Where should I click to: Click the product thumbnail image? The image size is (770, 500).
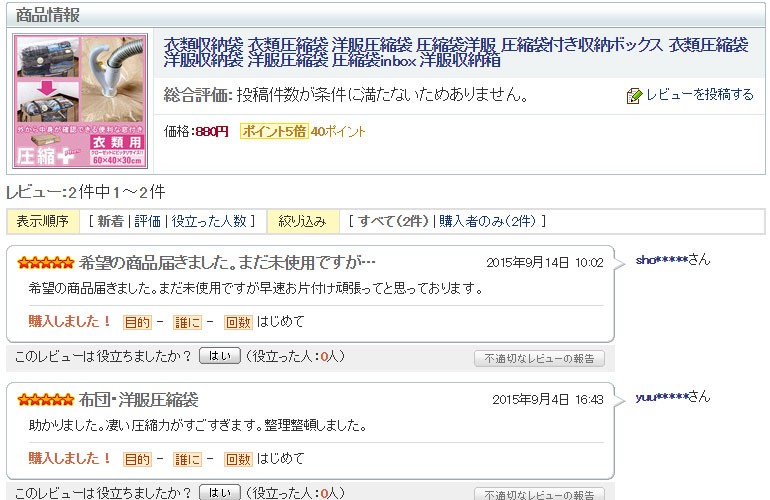[80, 102]
